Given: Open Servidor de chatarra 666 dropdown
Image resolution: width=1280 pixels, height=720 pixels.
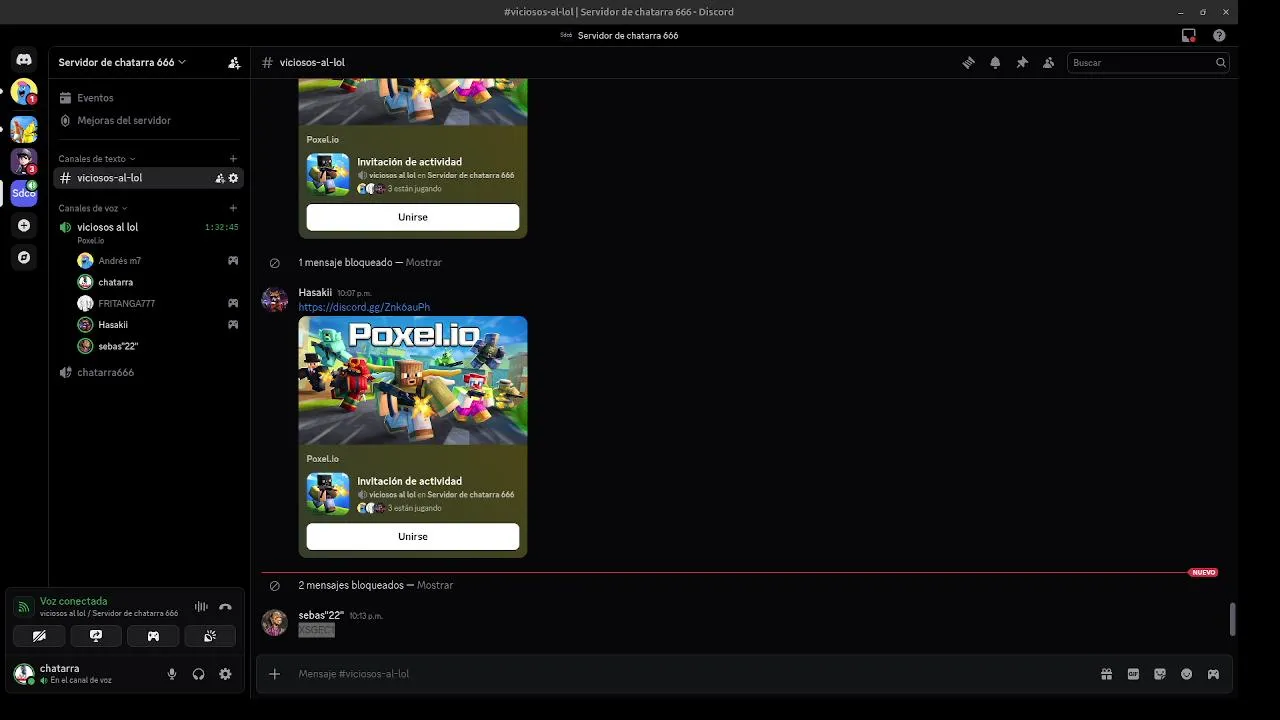Looking at the screenshot, I should pyautogui.click(x=122, y=62).
